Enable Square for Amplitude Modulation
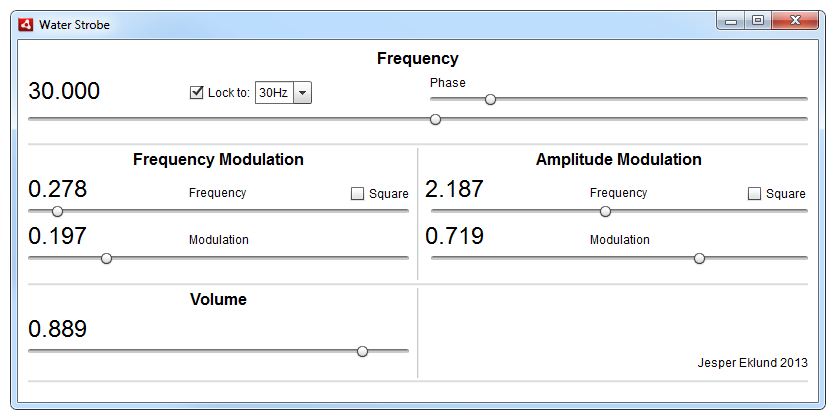Screen dimensions: 833x420 click(x=754, y=193)
